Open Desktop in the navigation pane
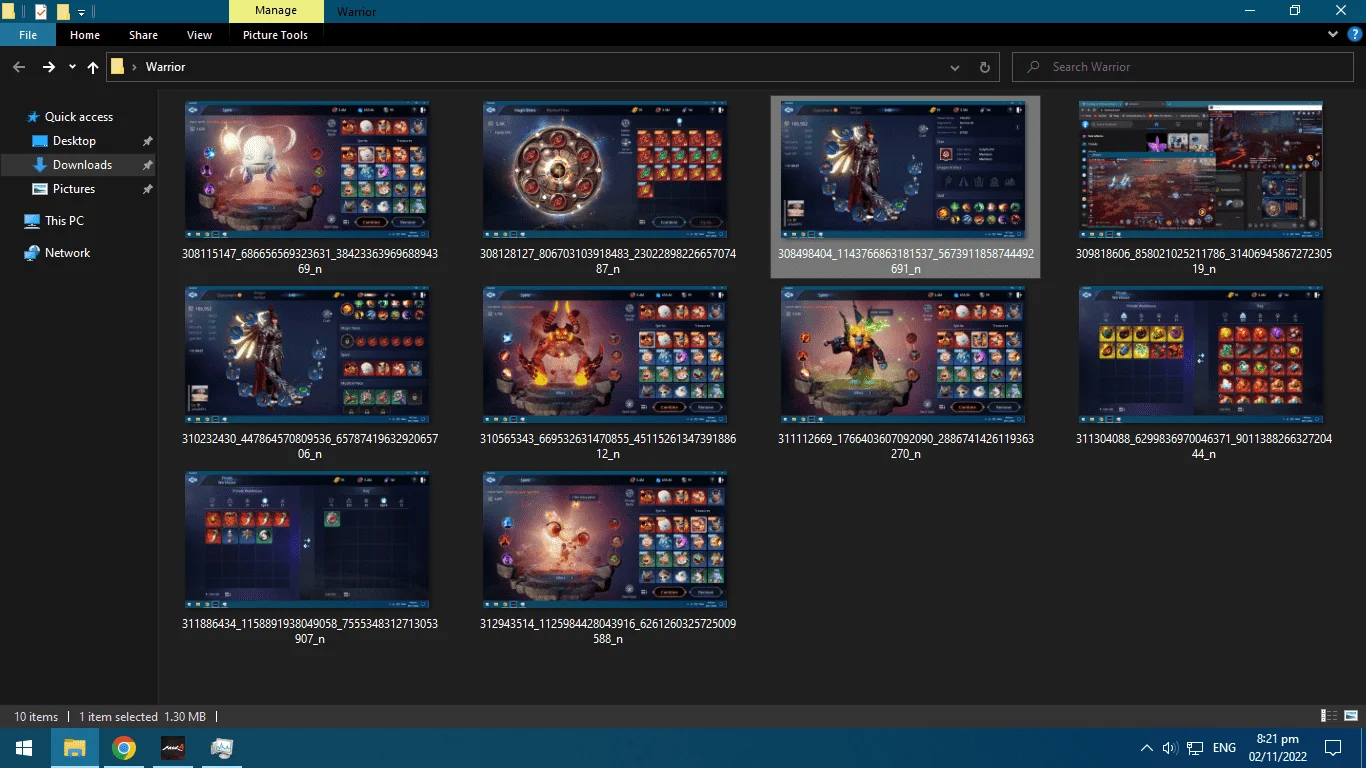The height and width of the screenshot is (768, 1366). [75, 141]
